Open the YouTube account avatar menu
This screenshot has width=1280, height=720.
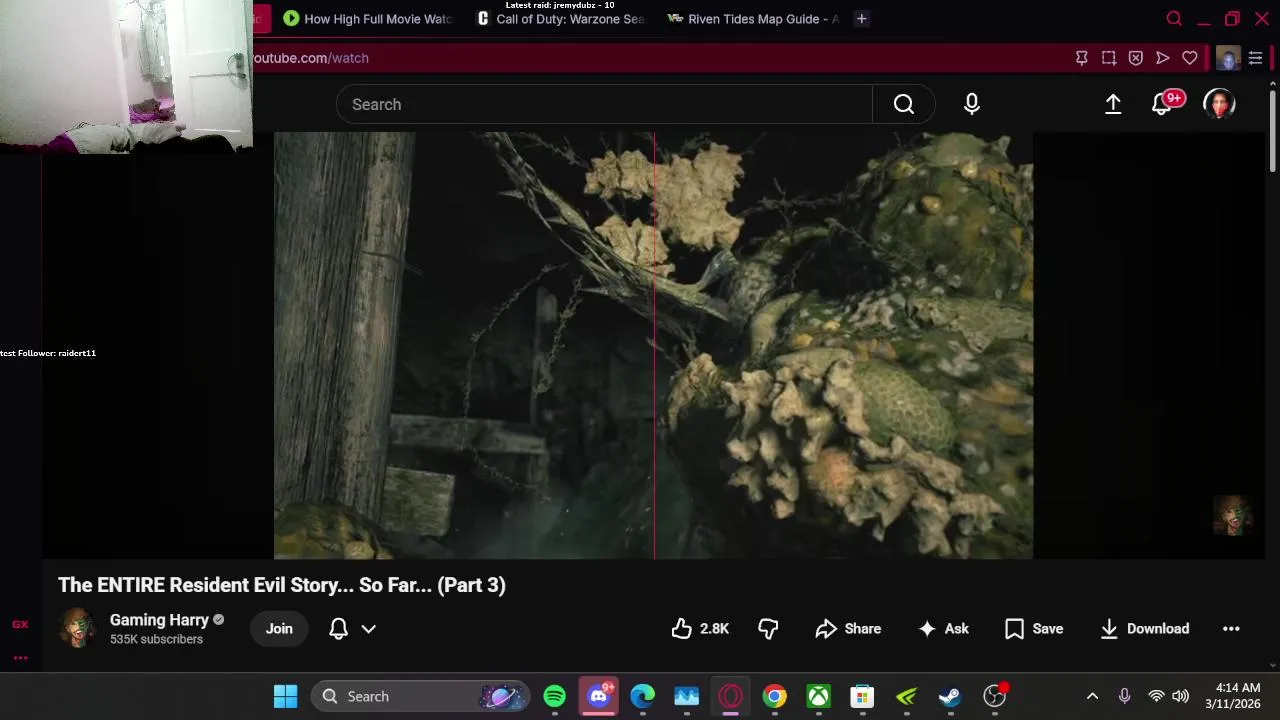point(1219,104)
